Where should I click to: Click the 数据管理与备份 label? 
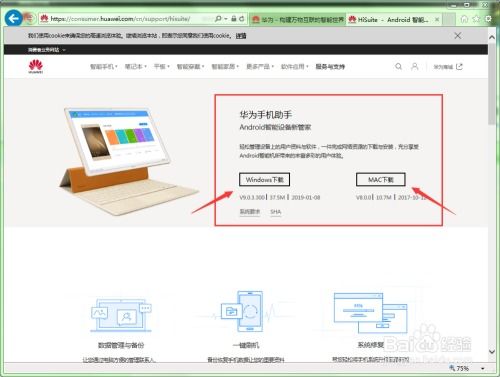121,345
